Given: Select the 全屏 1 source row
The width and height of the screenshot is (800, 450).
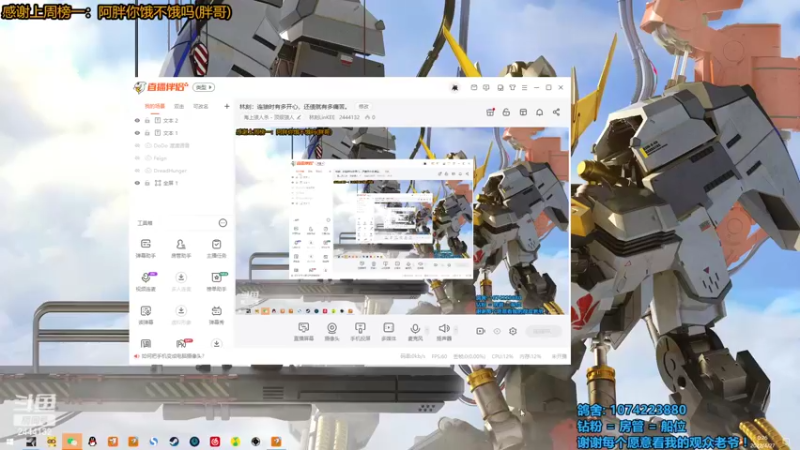Looking at the screenshot, I should [181, 183].
